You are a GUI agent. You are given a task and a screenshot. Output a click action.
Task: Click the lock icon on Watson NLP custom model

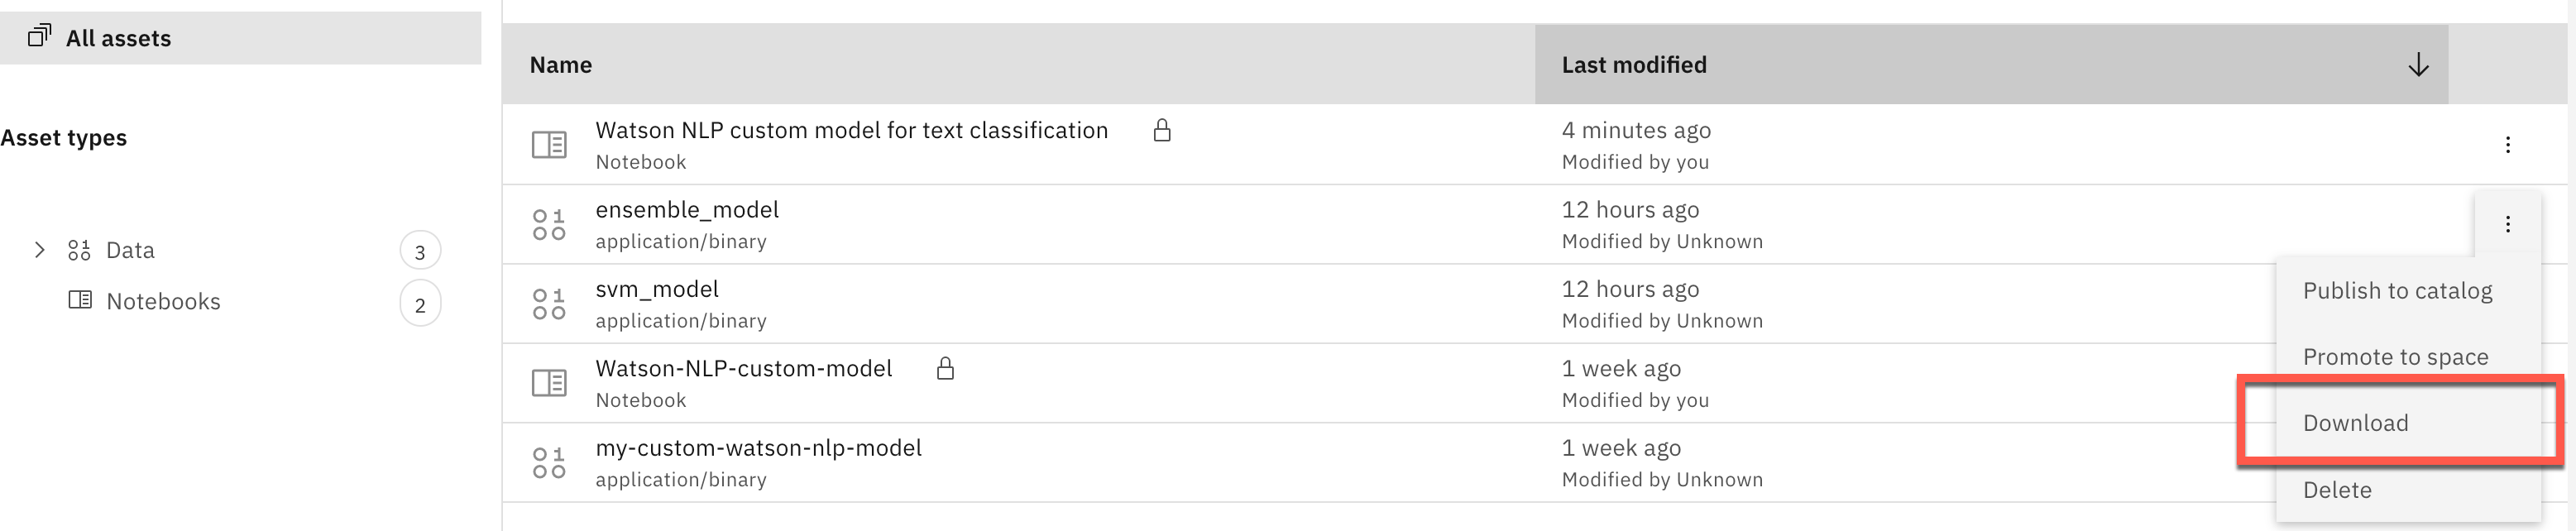pos(1163,130)
